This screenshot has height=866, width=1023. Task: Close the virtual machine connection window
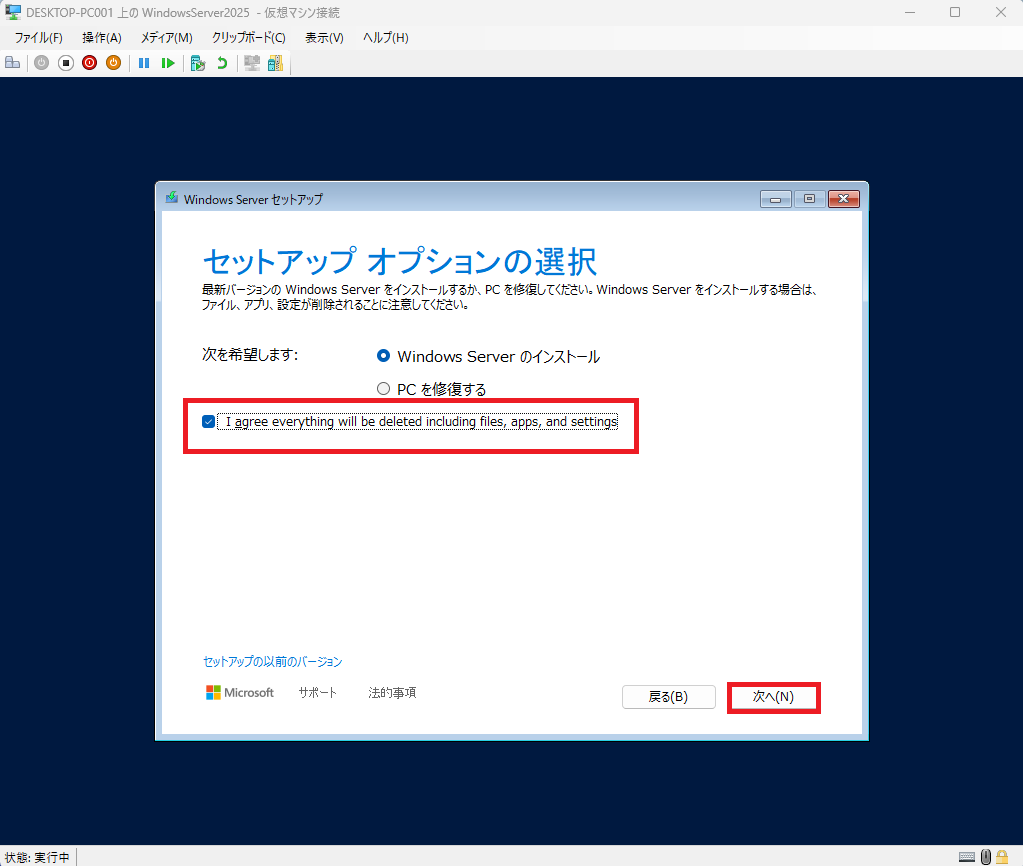tap(1001, 12)
